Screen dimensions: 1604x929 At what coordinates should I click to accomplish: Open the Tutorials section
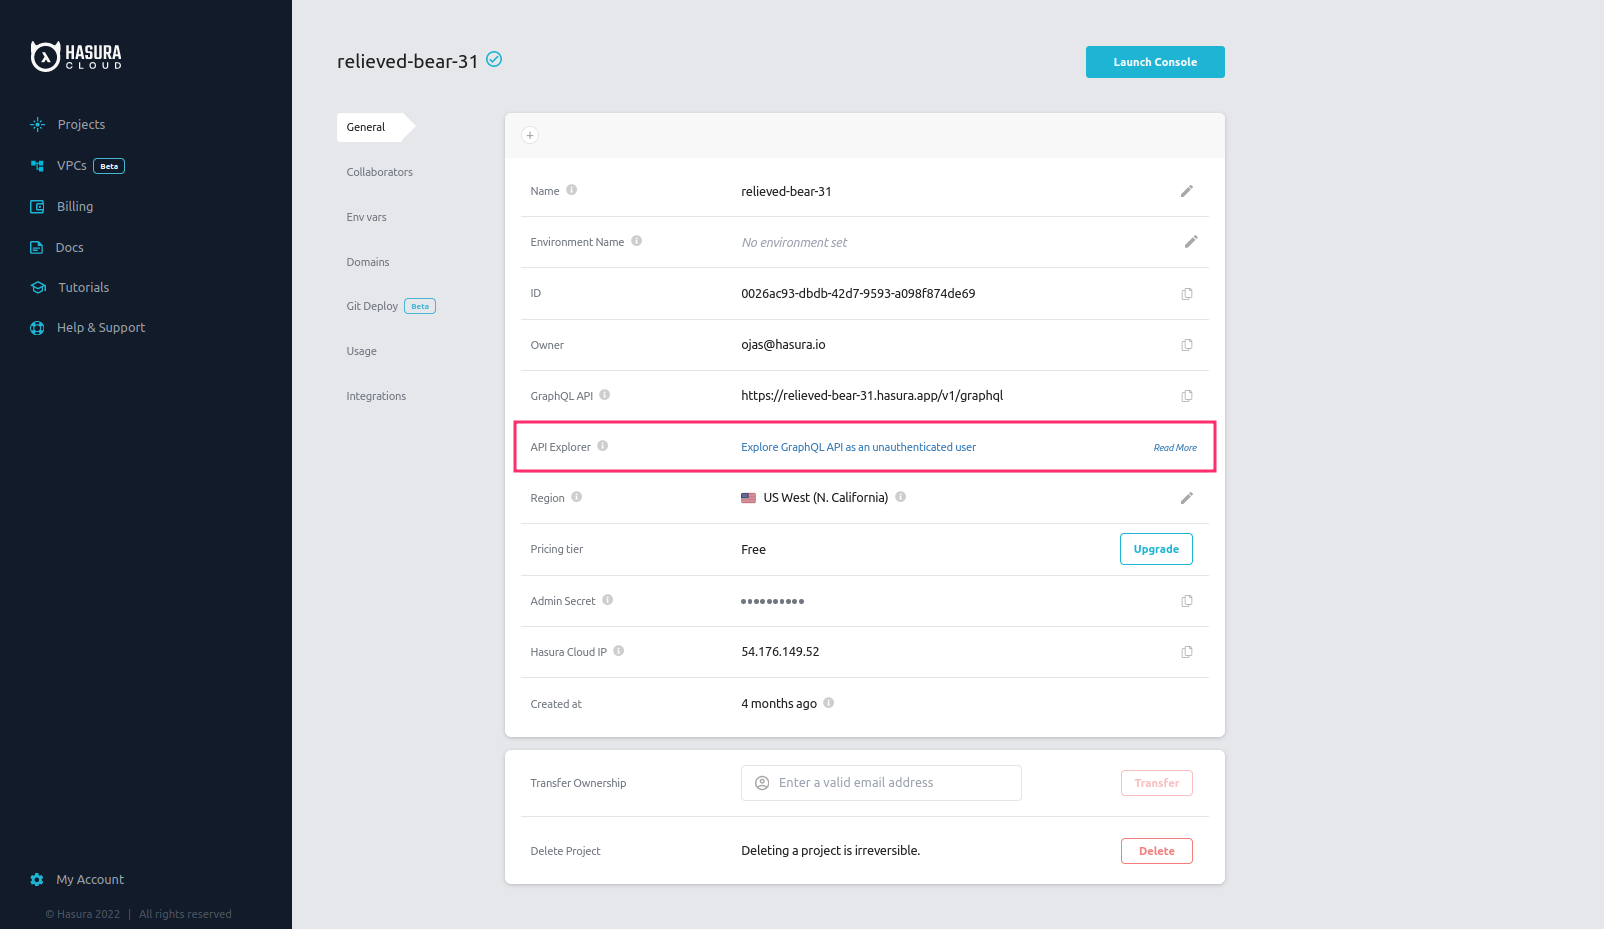coord(82,287)
